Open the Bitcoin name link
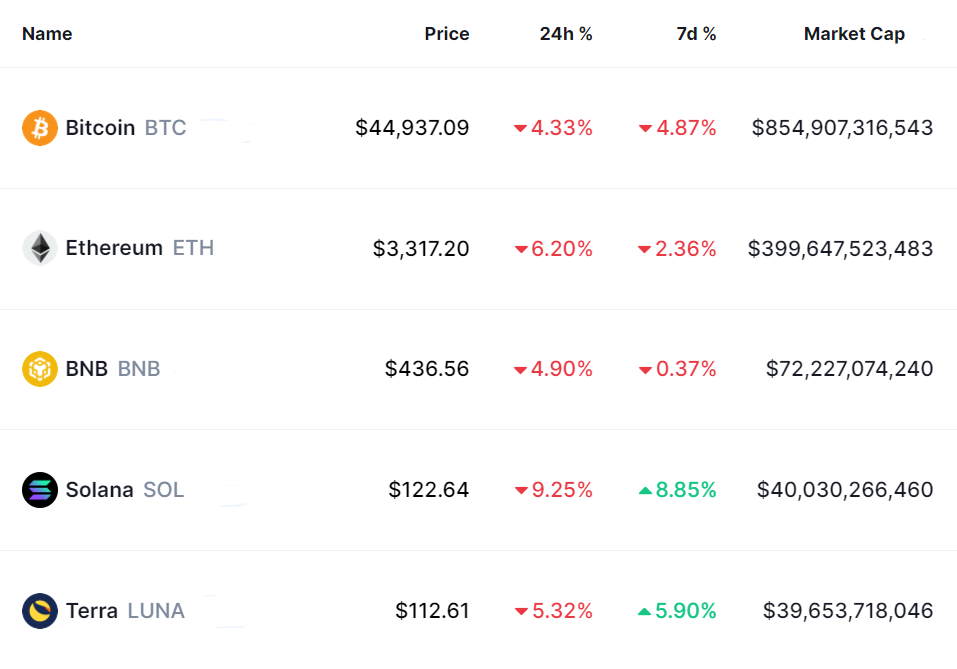The image size is (957, 669). pos(100,128)
